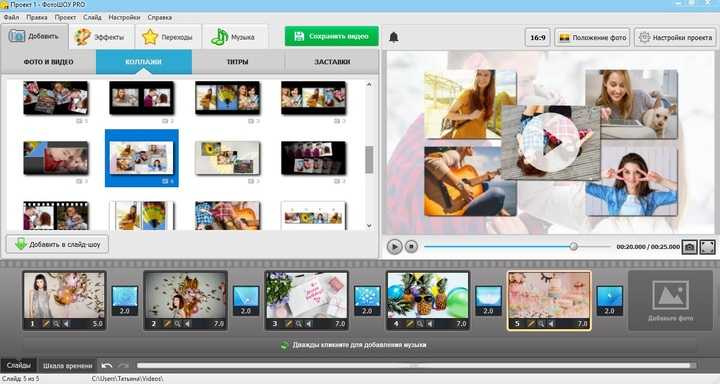Open fullscreen preview mode icon
Viewport: 720px width, 384px height.
pyautogui.click(x=708, y=247)
